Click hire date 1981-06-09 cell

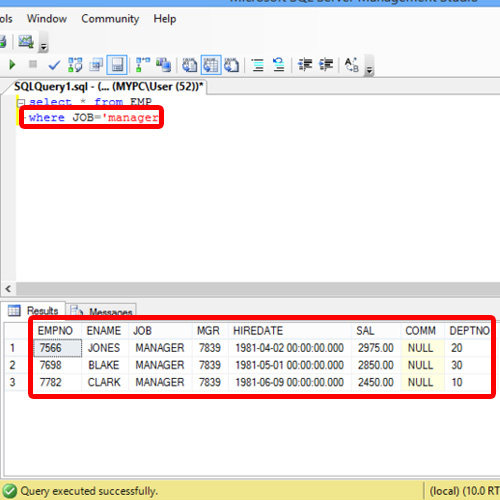click(x=289, y=382)
